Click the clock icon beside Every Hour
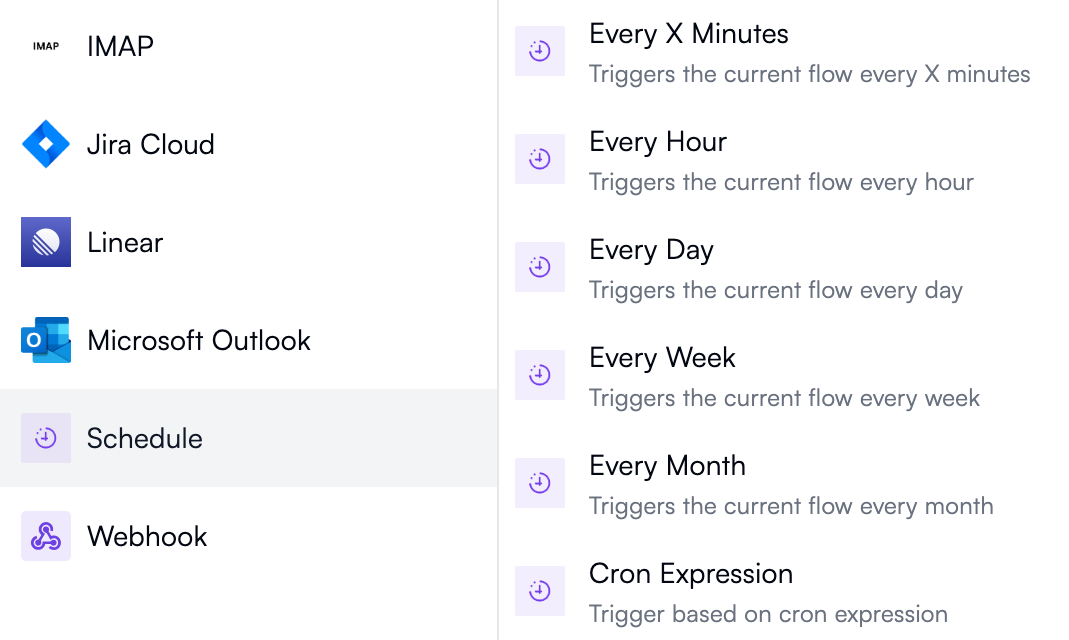 540,159
